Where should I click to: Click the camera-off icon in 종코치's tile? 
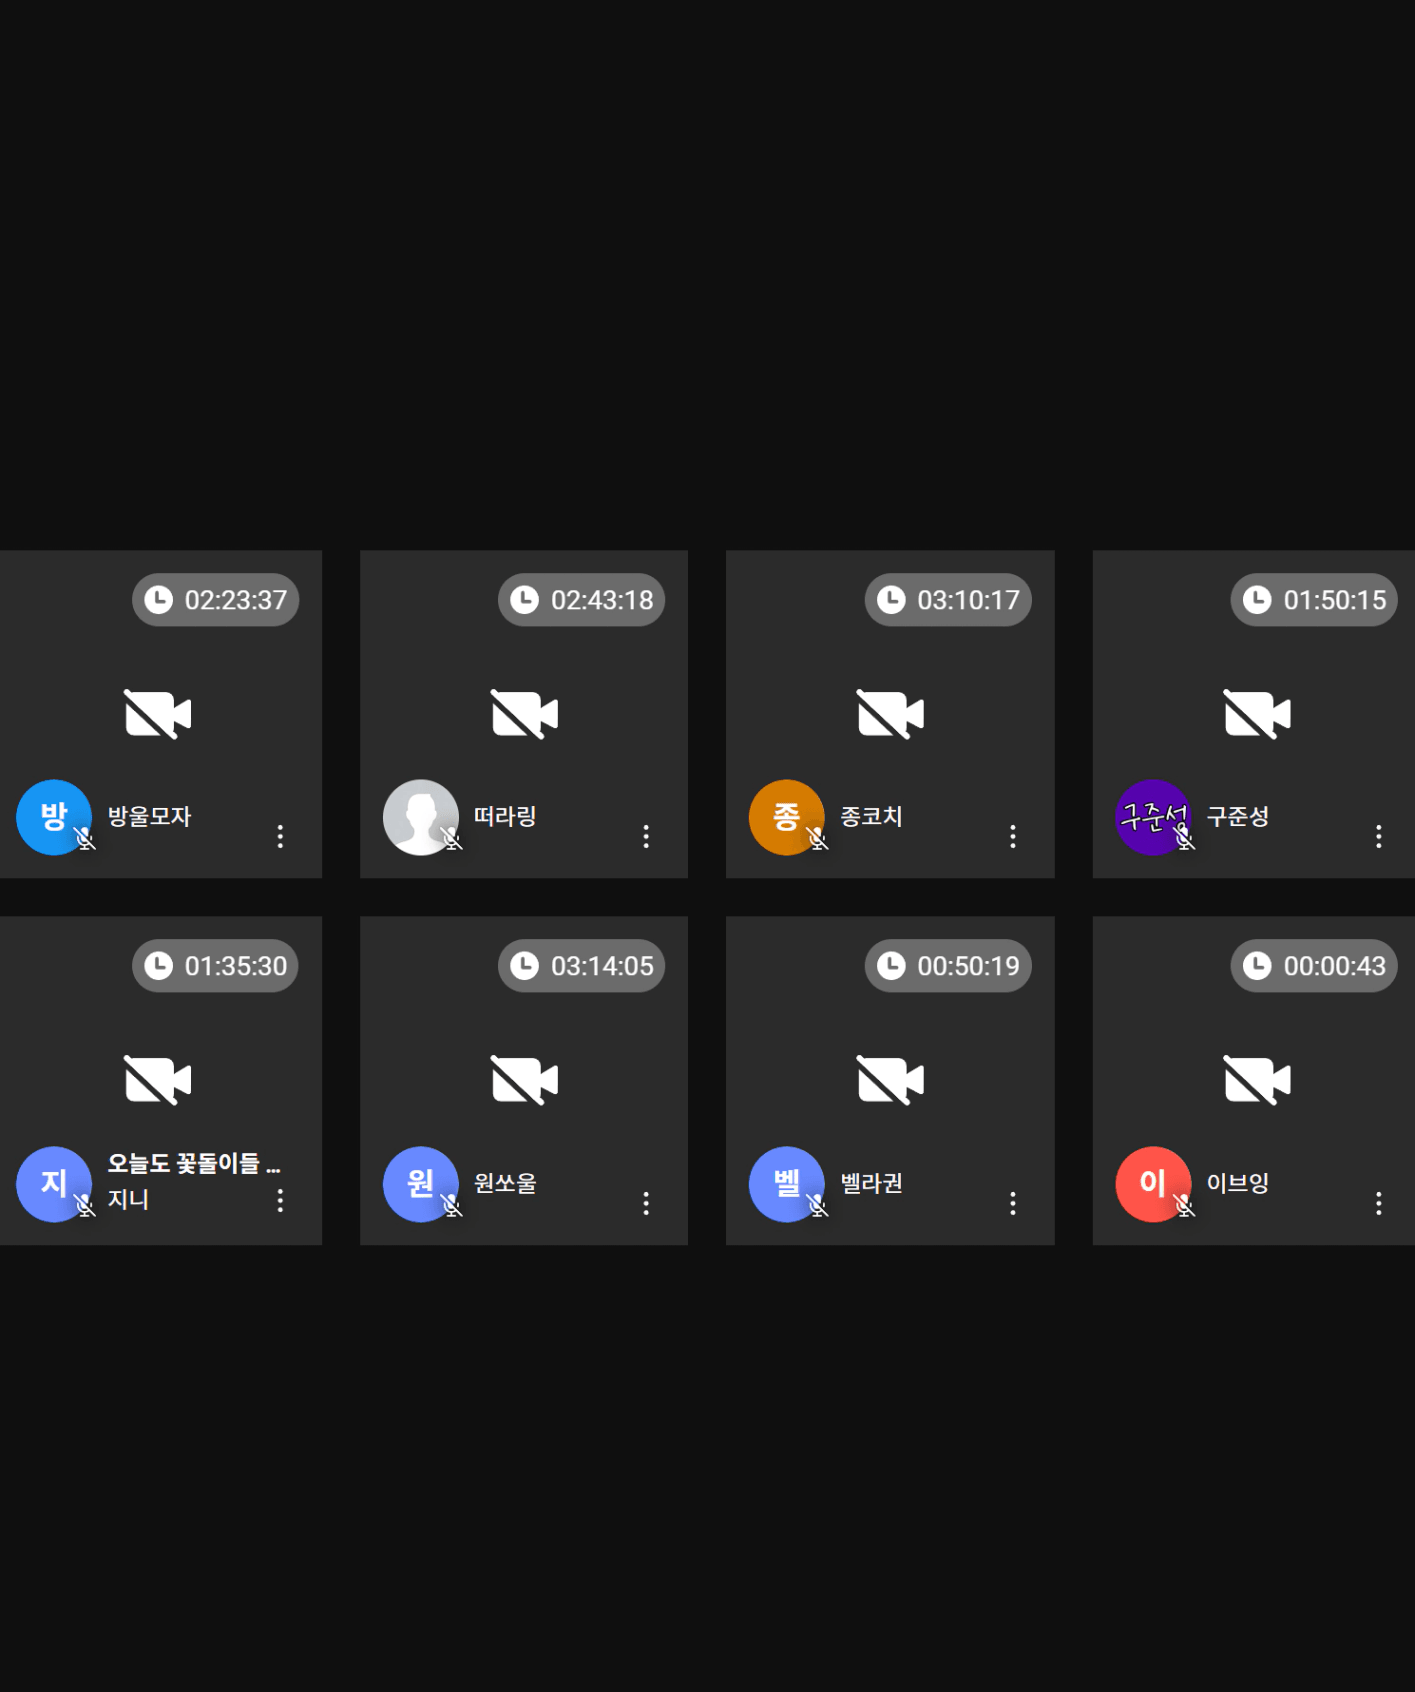[891, 714]
